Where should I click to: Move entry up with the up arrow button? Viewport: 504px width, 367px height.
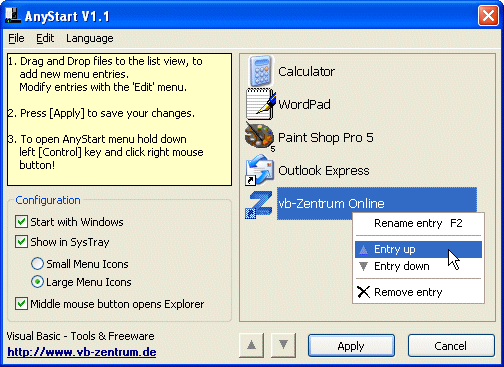pyautogui.click(x=251, y=345)
